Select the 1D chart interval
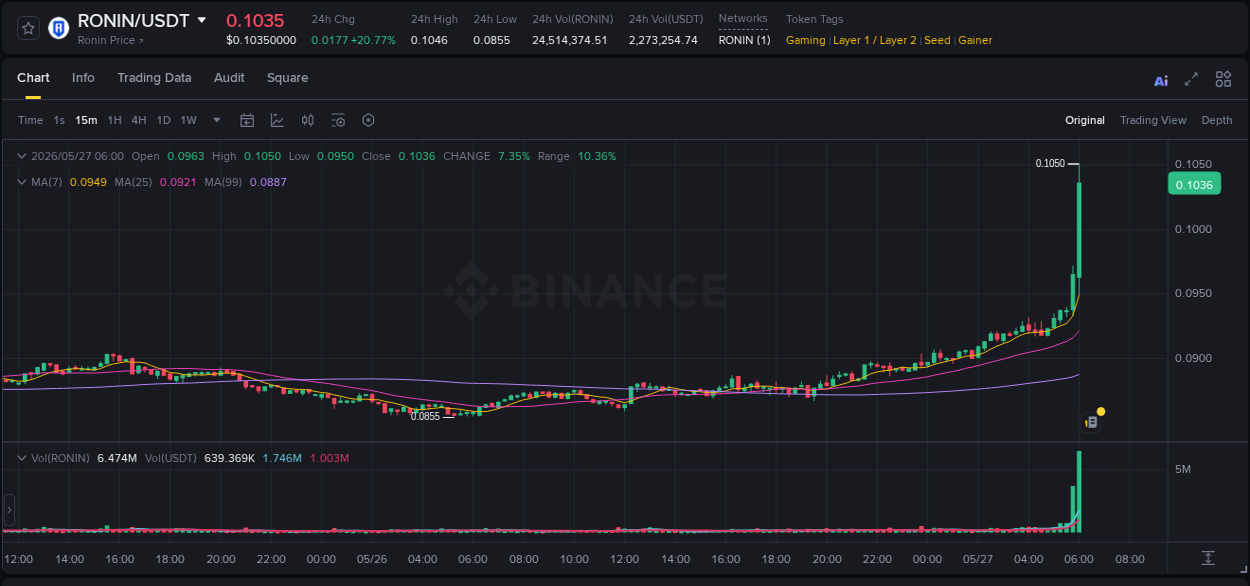The height and width of the screenshot is (586, 1250). pos(163,120)
